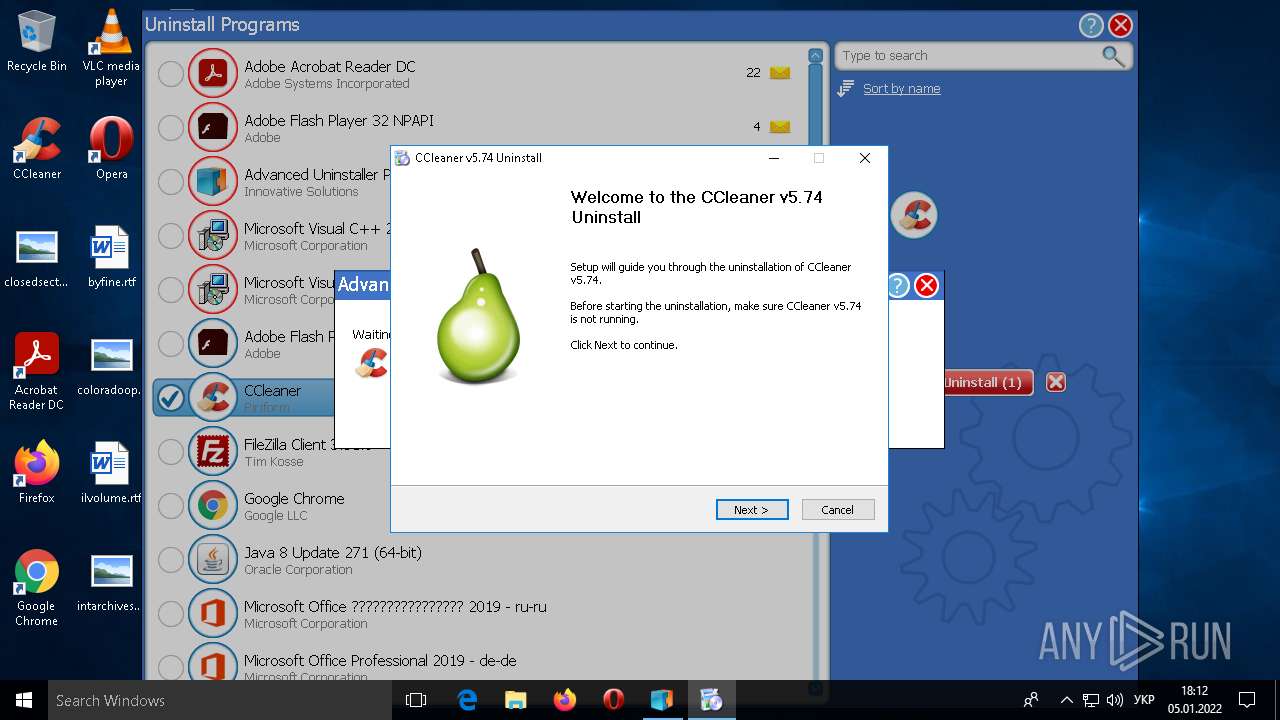Click the program list scroll up arrow
This screenshot has height=720, width=1280.
815,56
